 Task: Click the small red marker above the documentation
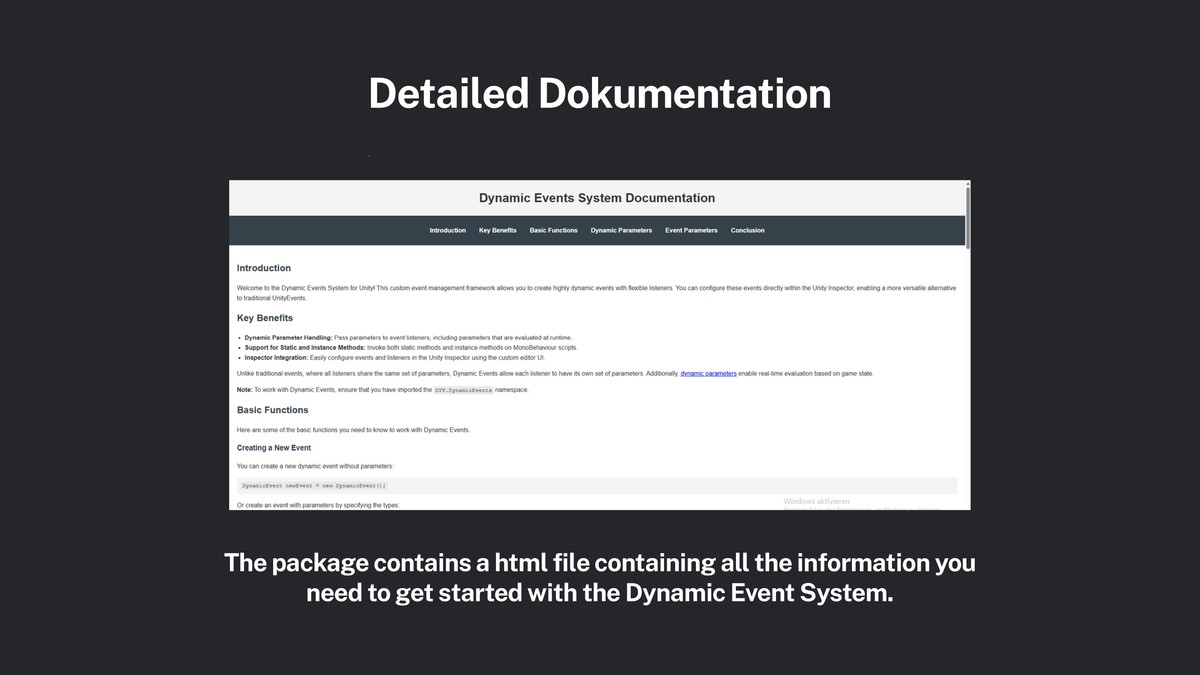coord(369,154)
